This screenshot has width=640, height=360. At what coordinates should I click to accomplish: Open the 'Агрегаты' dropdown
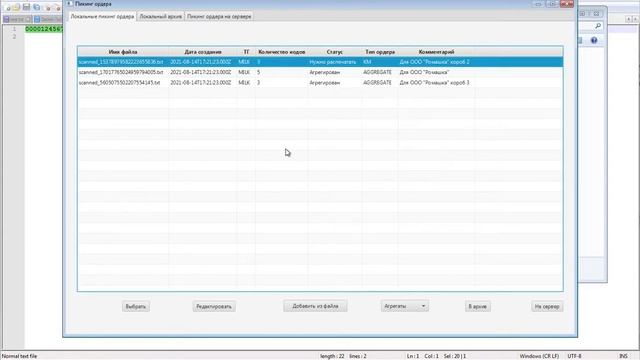[404, 306]
